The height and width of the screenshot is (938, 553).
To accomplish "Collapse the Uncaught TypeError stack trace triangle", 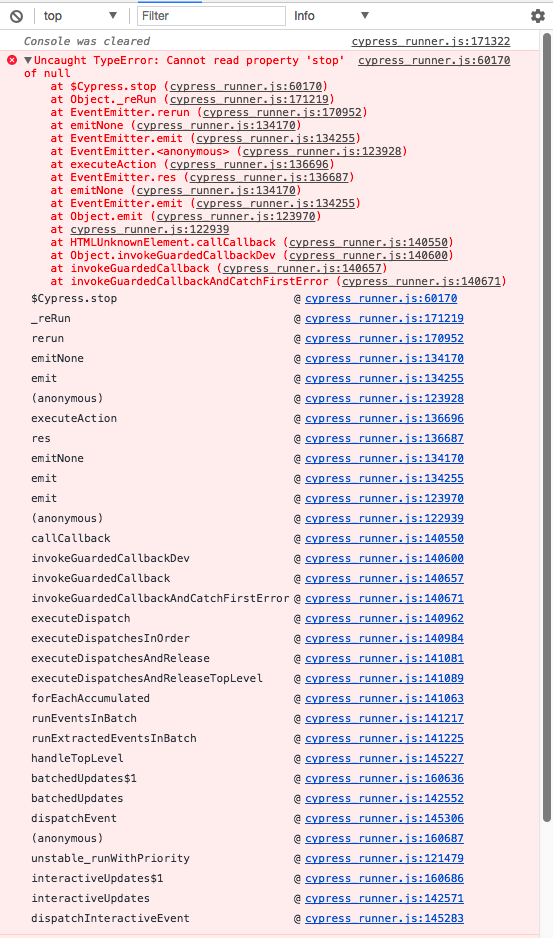I will click(28, 60).
